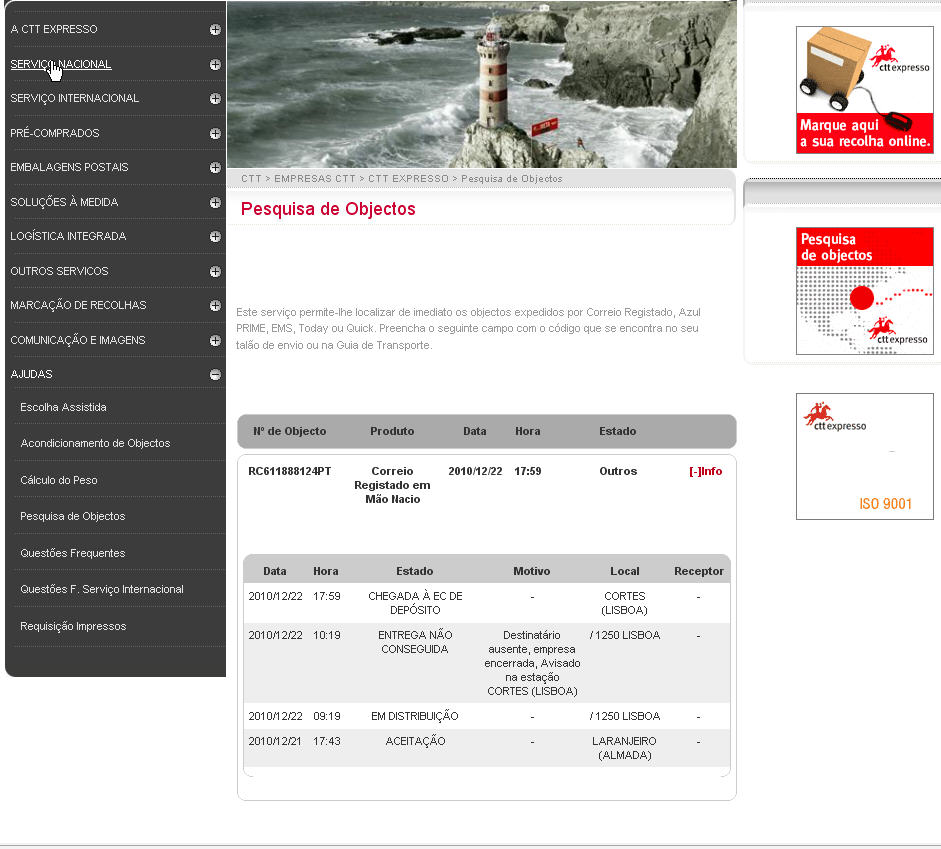Click the 'Produto' column header
941x849 pixels.
(392, 431)
